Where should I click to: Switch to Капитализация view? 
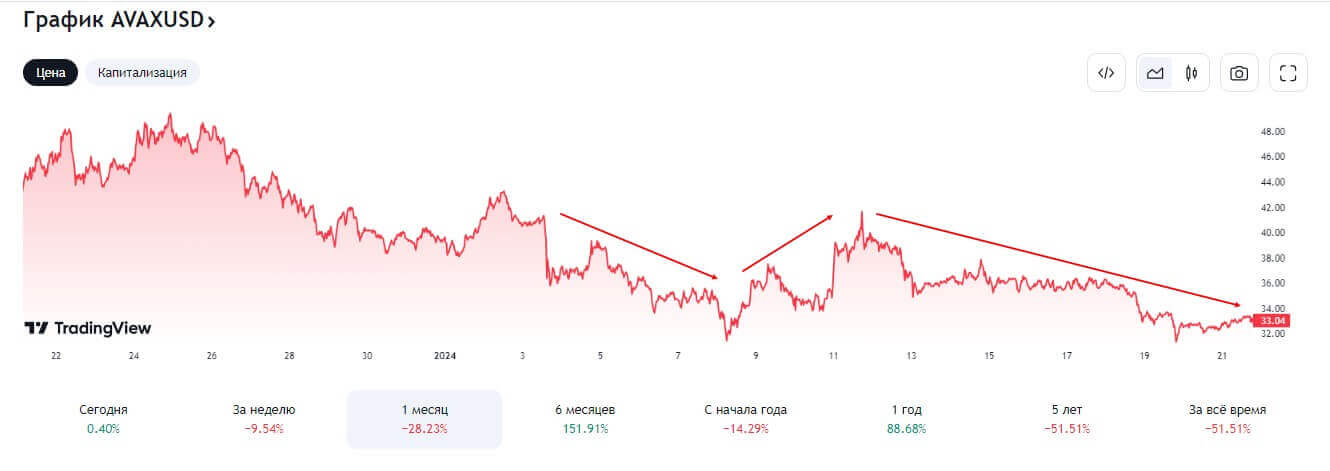tap(142, 73)
